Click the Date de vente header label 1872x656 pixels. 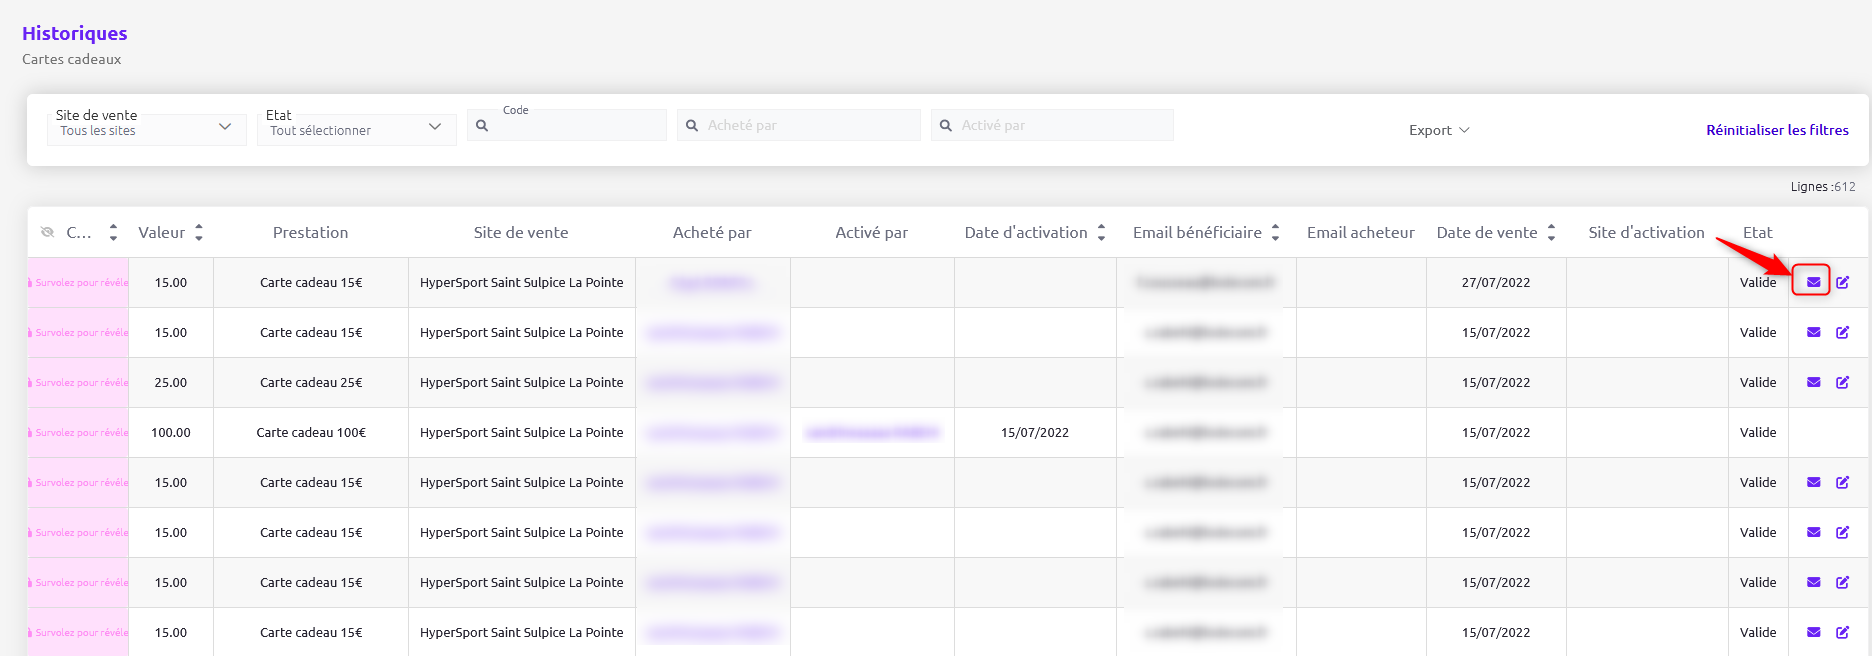point(1487,232)
